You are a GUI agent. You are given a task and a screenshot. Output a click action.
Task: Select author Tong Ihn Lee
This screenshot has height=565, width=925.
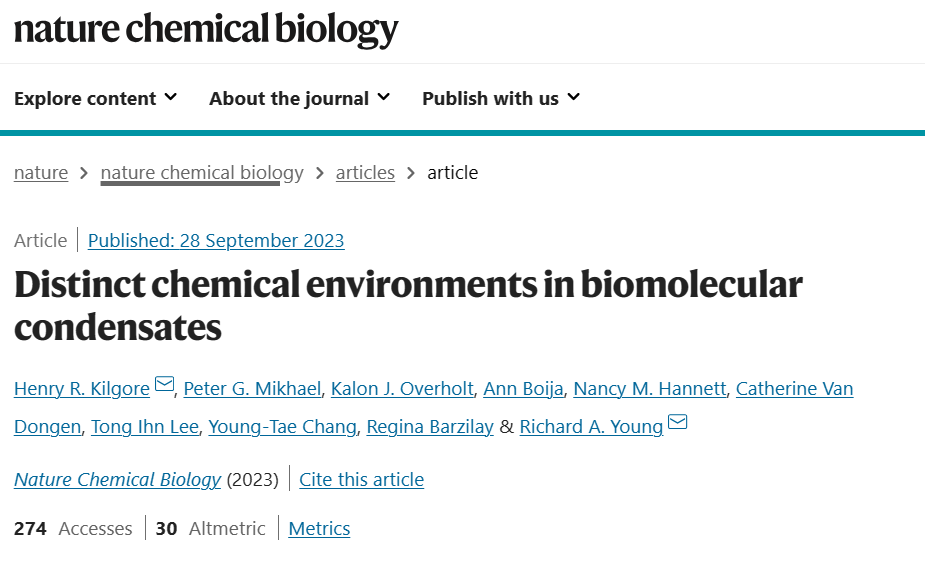145,426
